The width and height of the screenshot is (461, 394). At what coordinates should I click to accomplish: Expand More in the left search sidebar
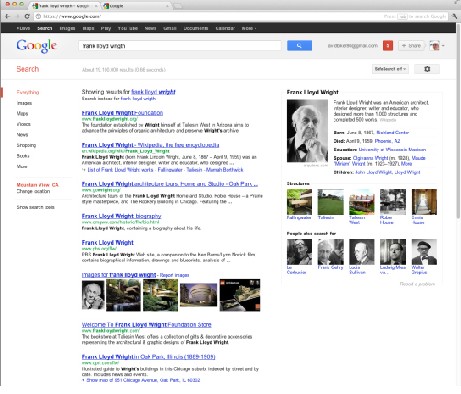pos(22,166)
